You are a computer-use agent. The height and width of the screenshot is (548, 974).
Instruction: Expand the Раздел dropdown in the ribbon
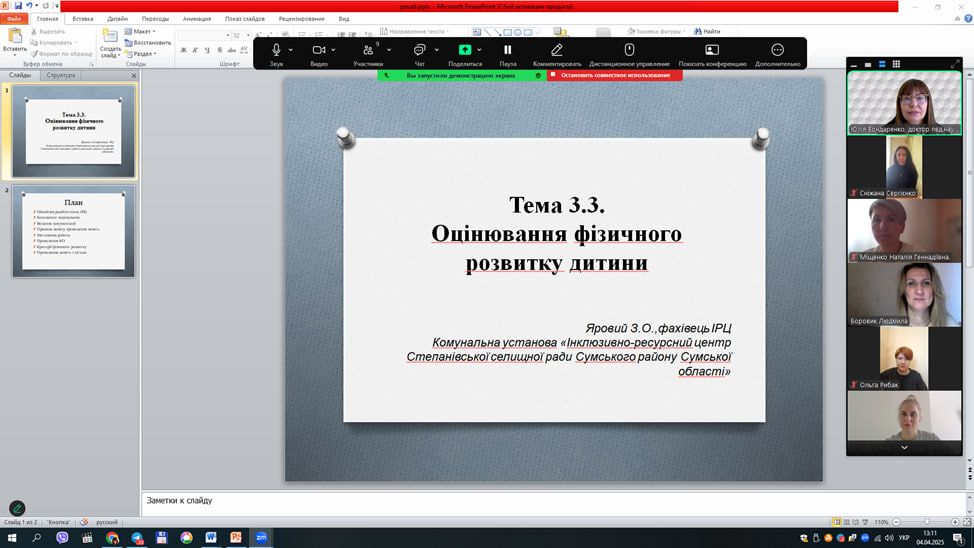click(x=144, y=54)
